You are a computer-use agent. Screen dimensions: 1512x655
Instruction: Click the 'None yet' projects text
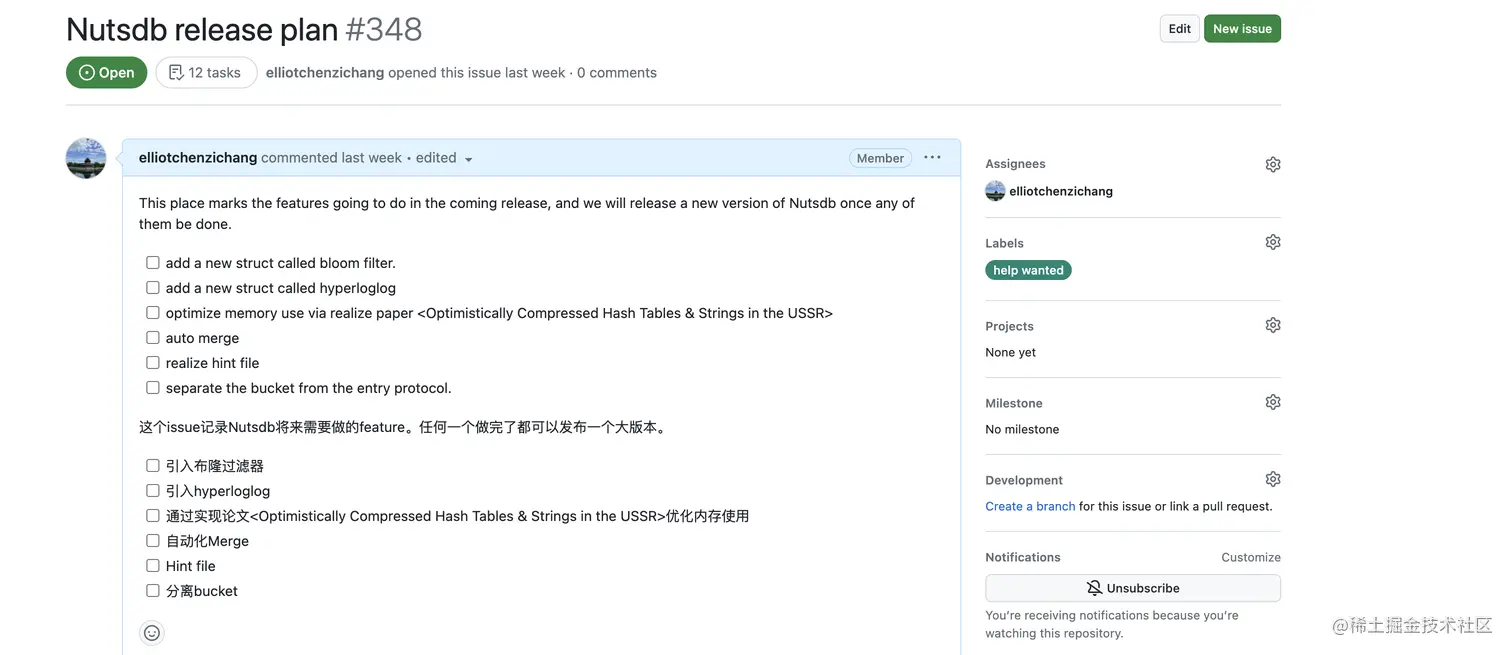(x=1010, y=352)
